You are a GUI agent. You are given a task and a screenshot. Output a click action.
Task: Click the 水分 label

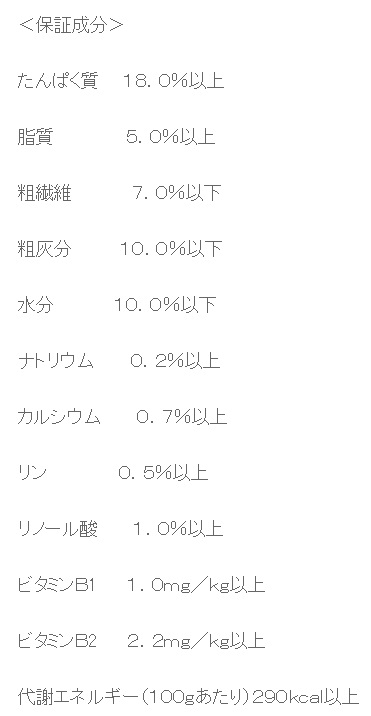pos(35,305)
